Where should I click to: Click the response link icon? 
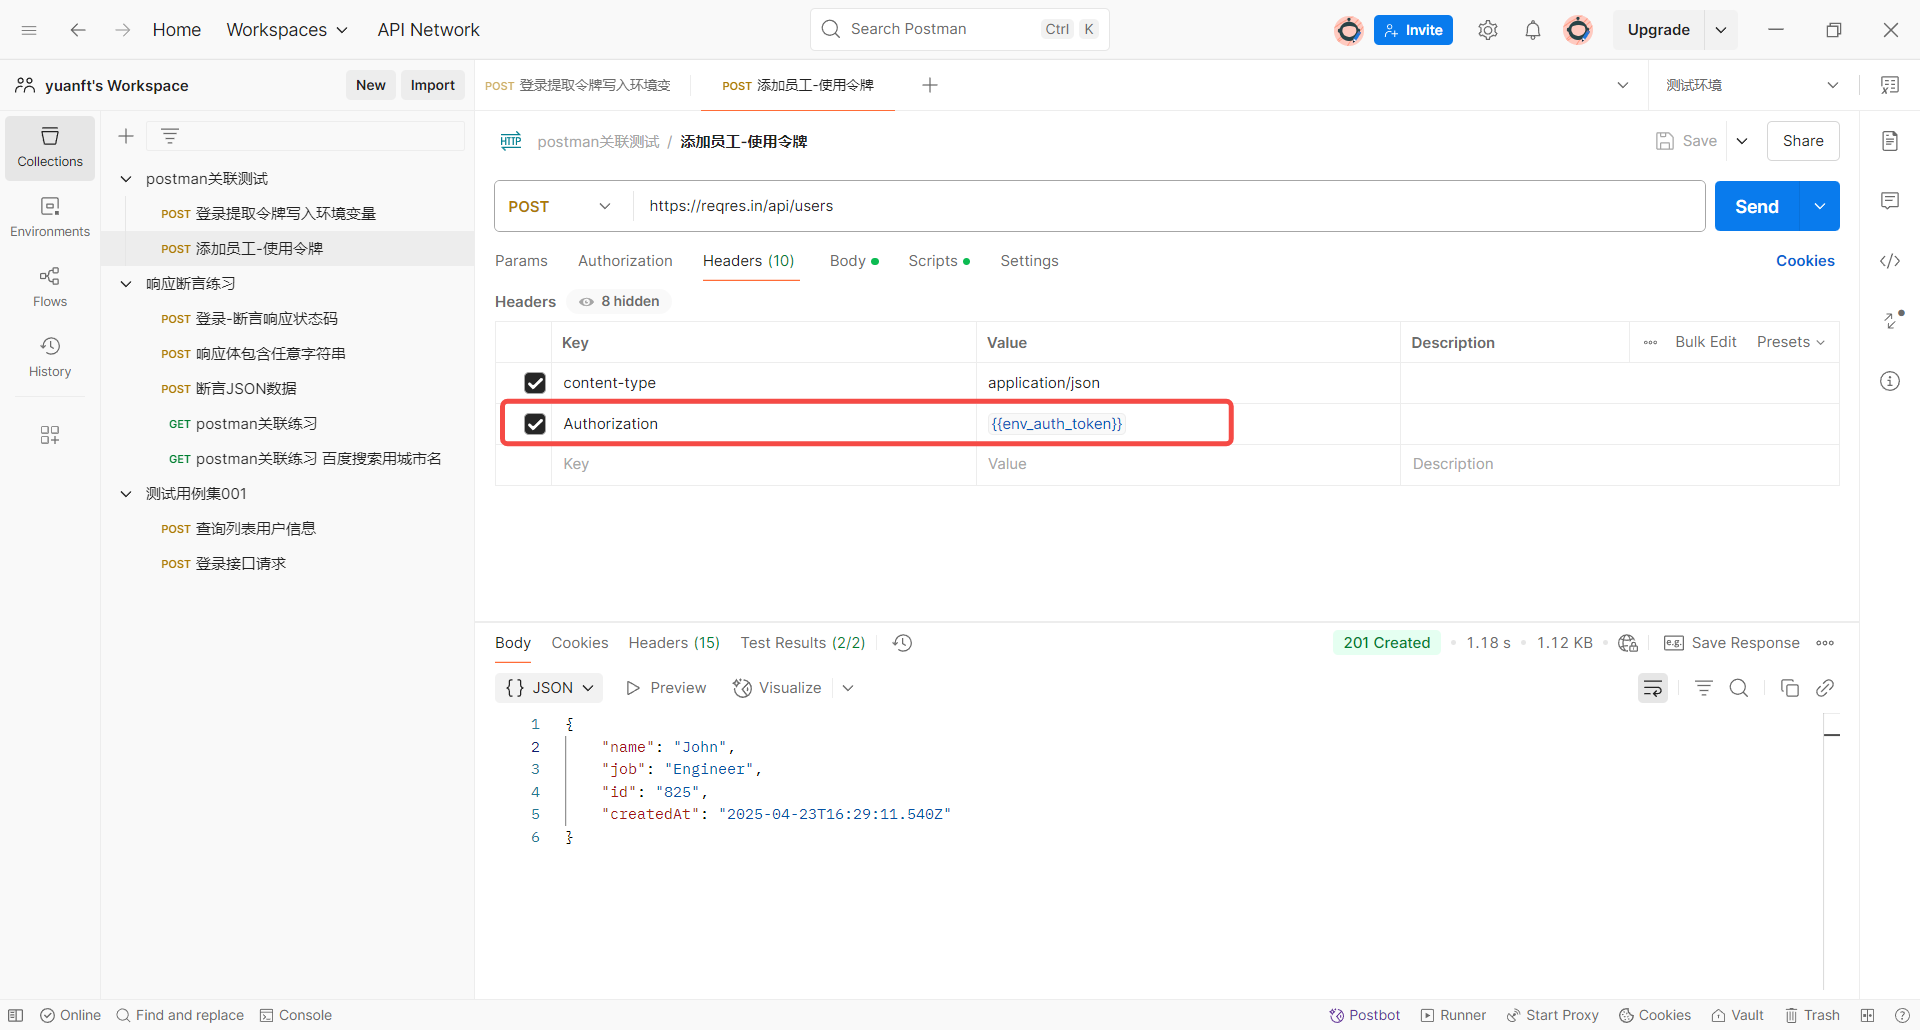click(x=1825, y=688)
